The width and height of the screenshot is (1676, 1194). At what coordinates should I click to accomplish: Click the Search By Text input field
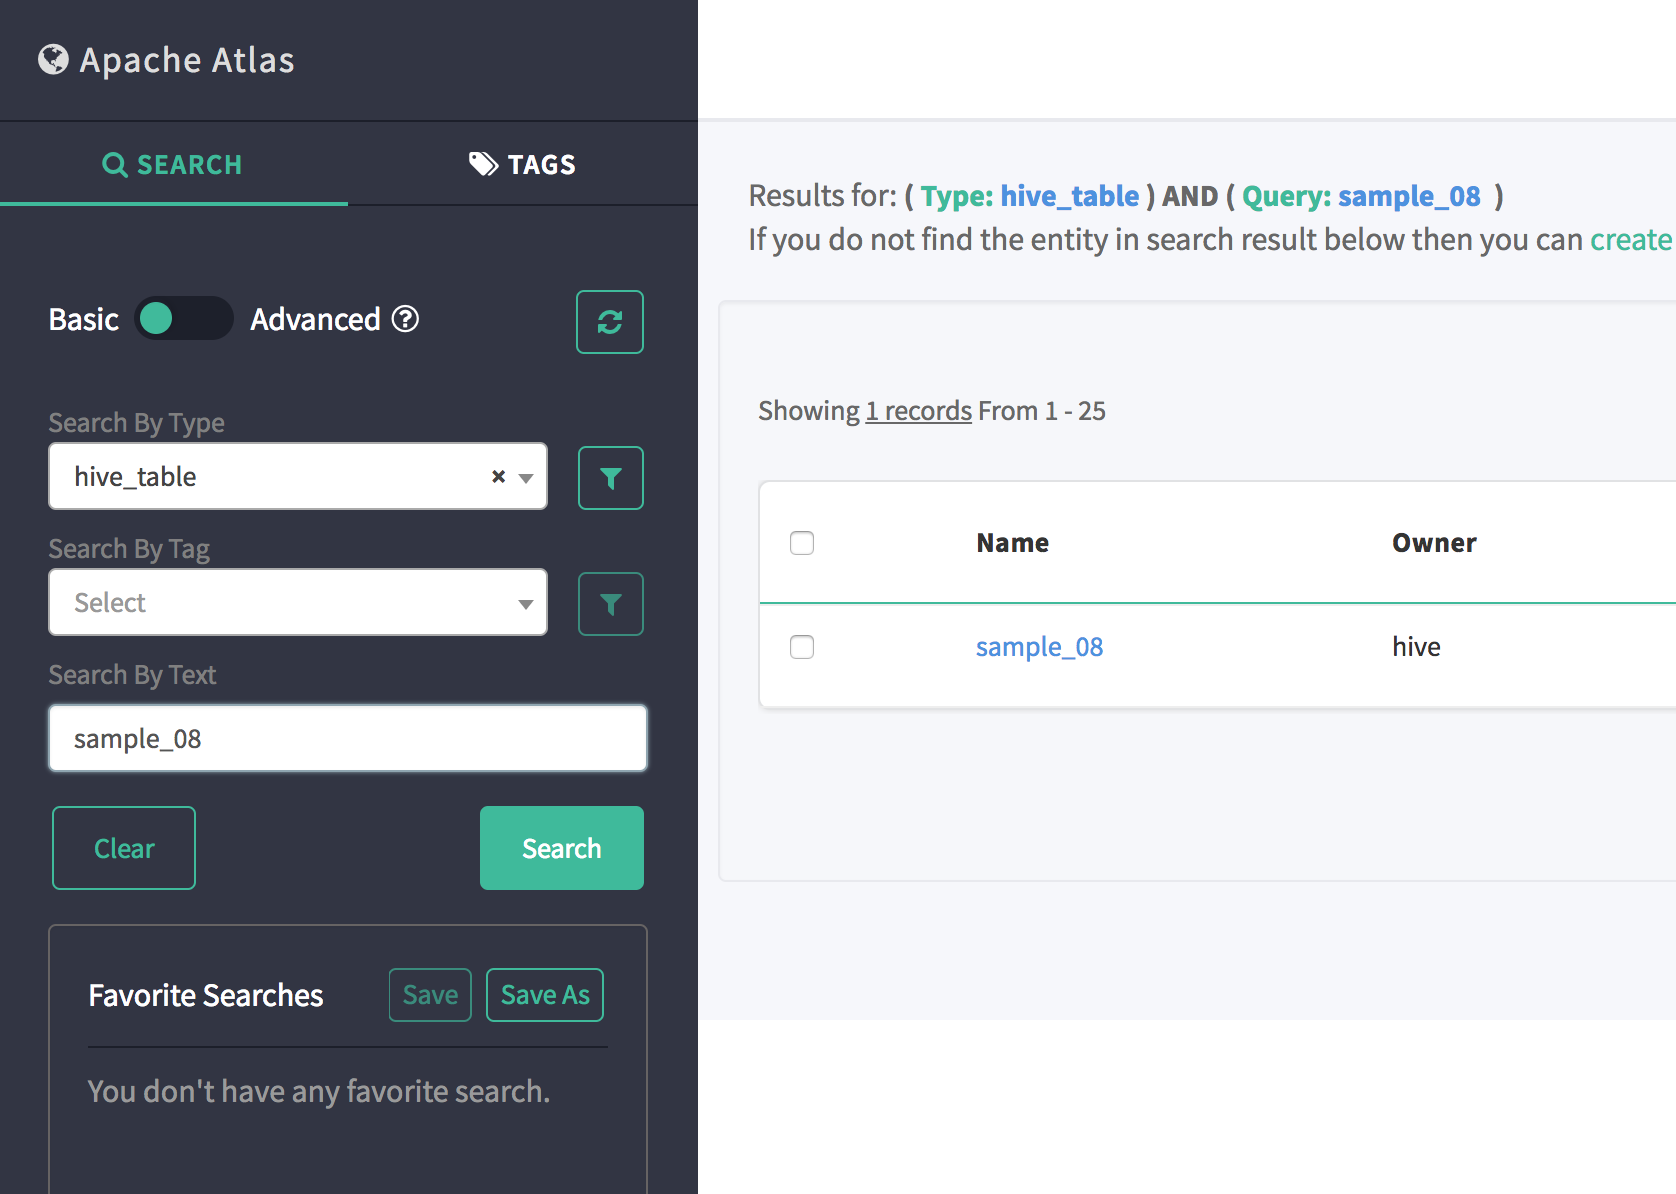coord(348,738)
